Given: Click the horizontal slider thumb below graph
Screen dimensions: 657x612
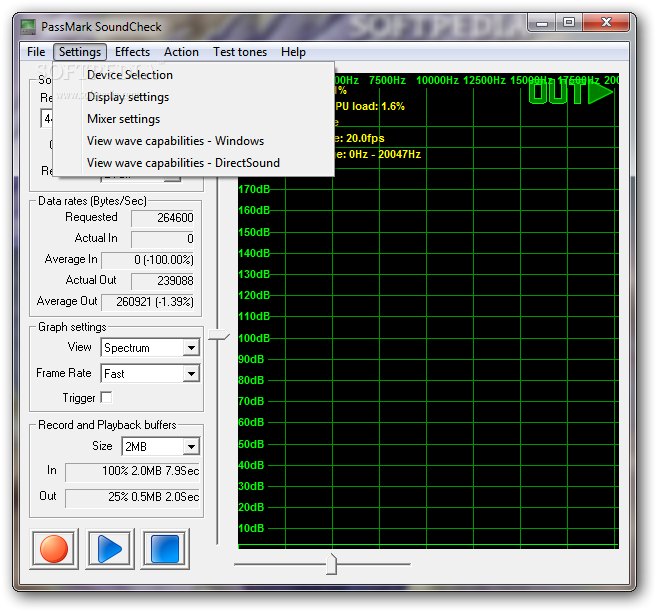Looking at the screenshot, I should point(331,564).
